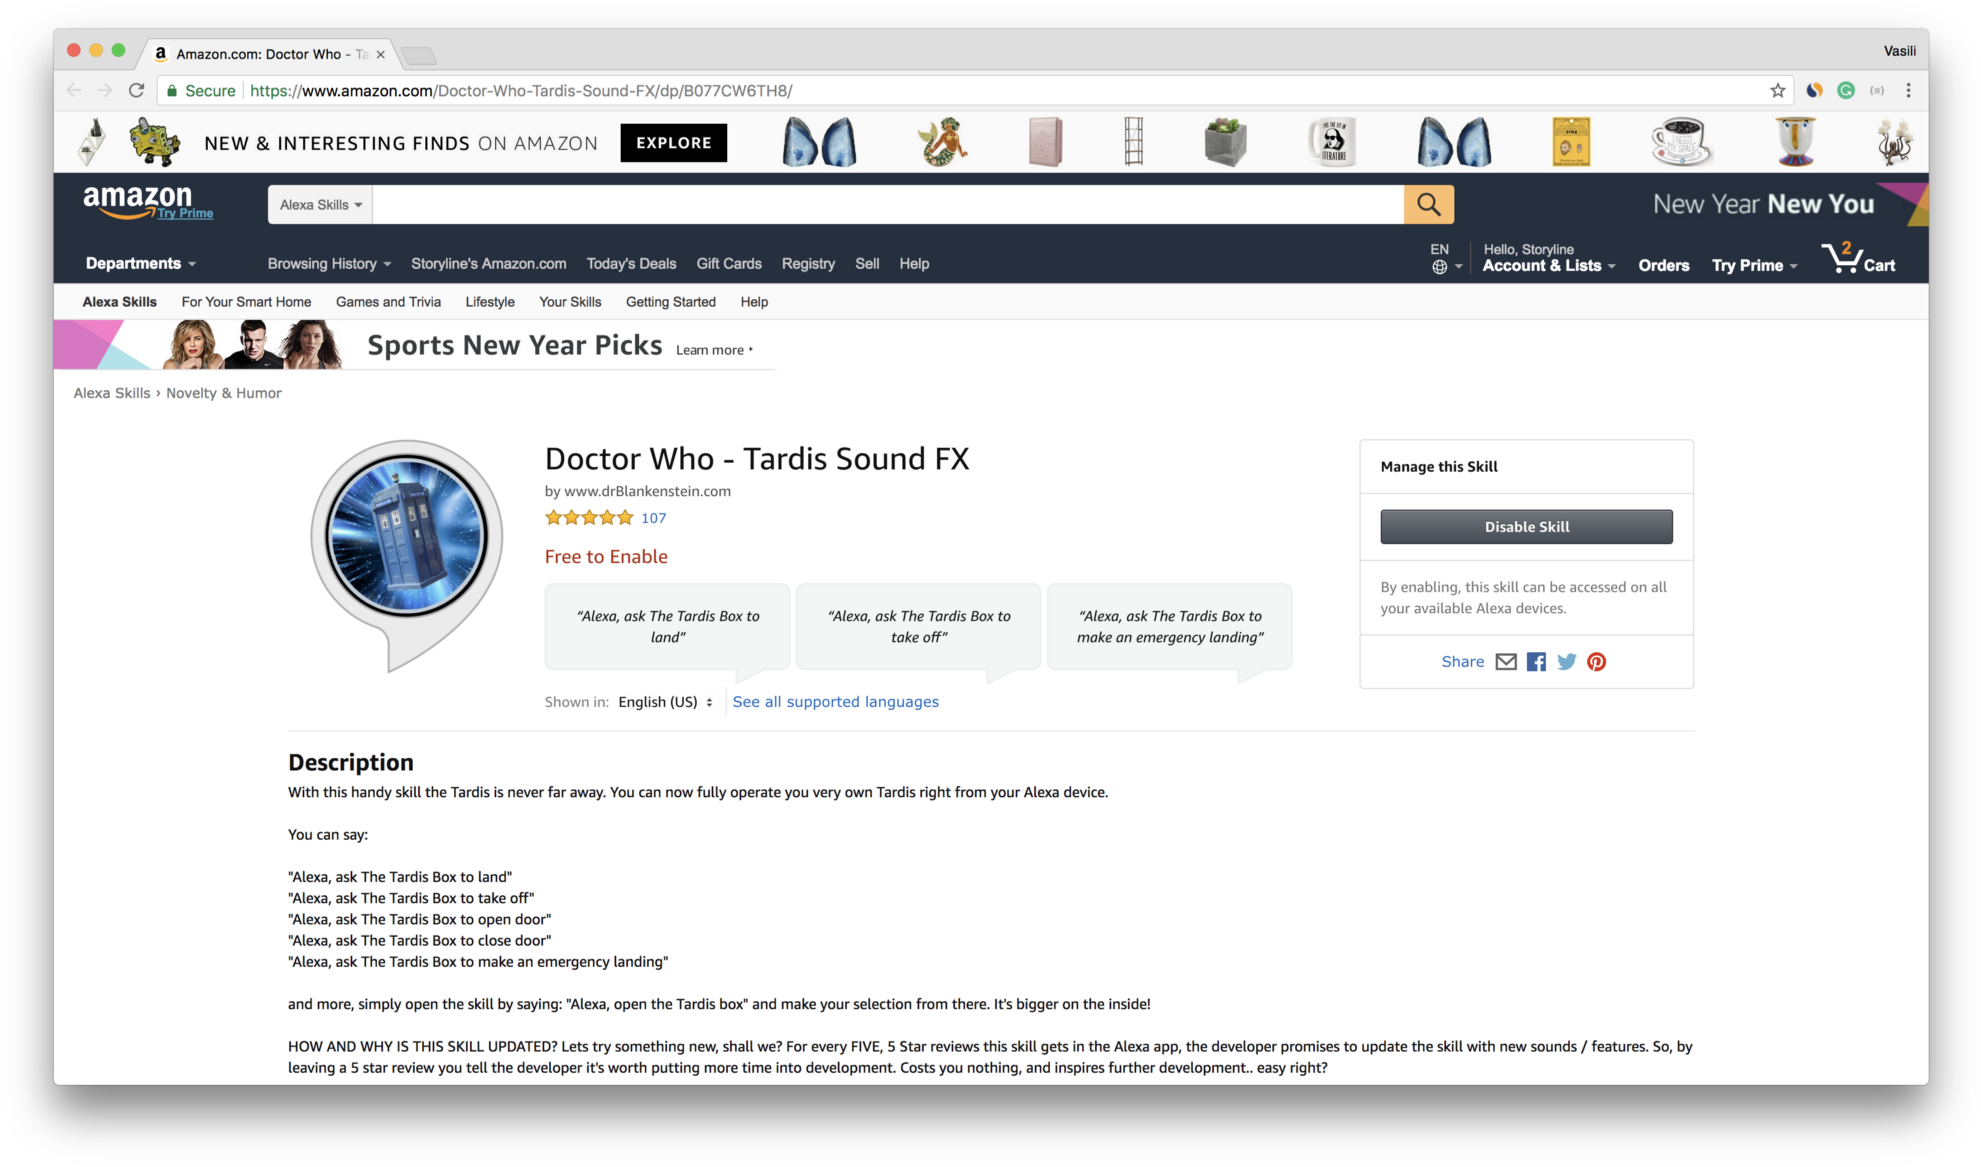Share skill on Facebook icon
This screenshot has height=1167, width=1981.
pos(1536,662)
